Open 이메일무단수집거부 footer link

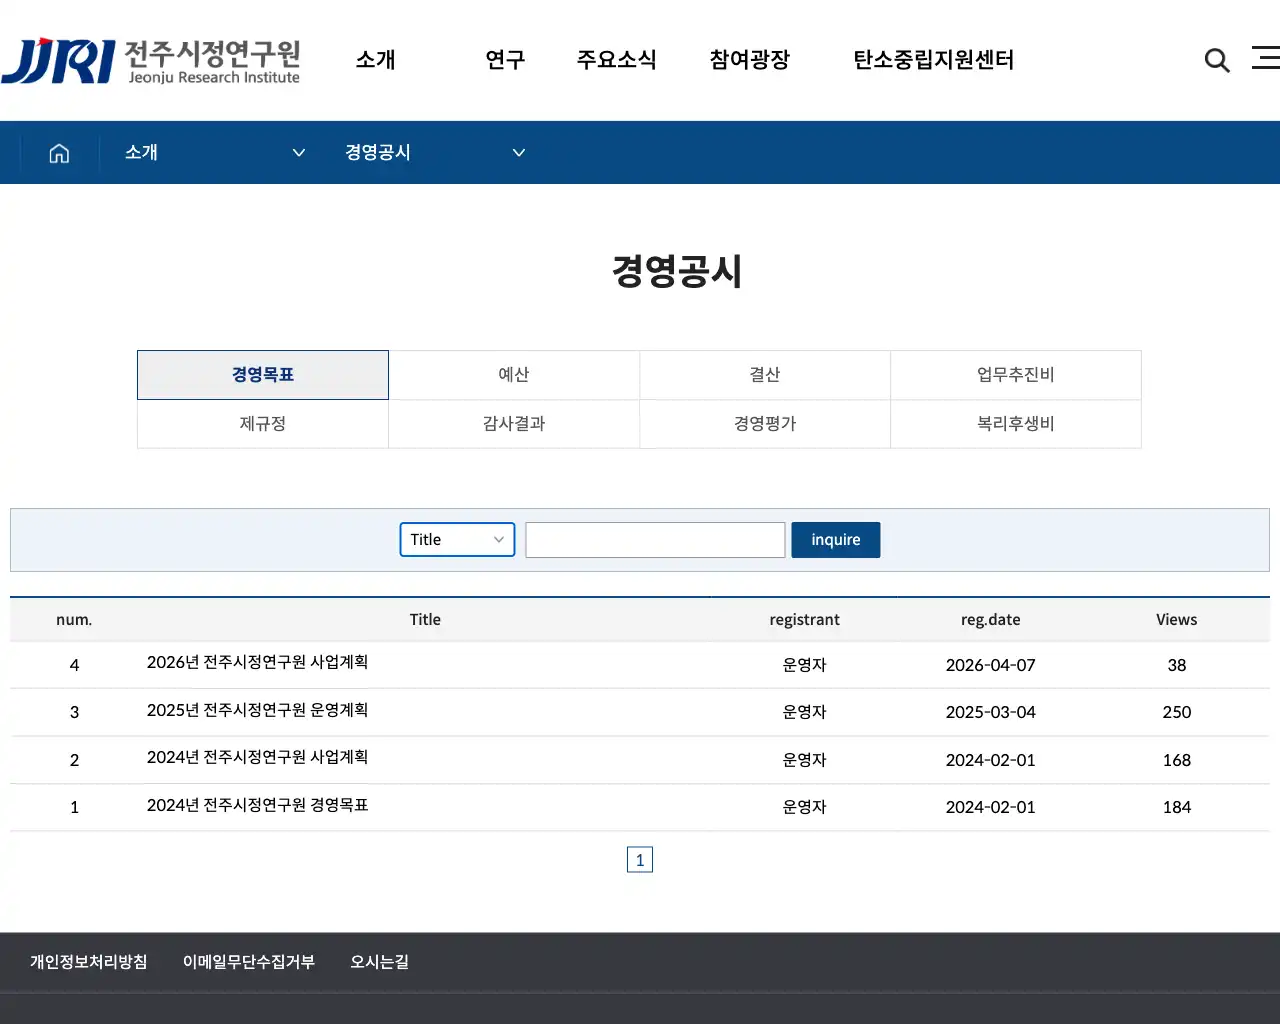(249, 962)
